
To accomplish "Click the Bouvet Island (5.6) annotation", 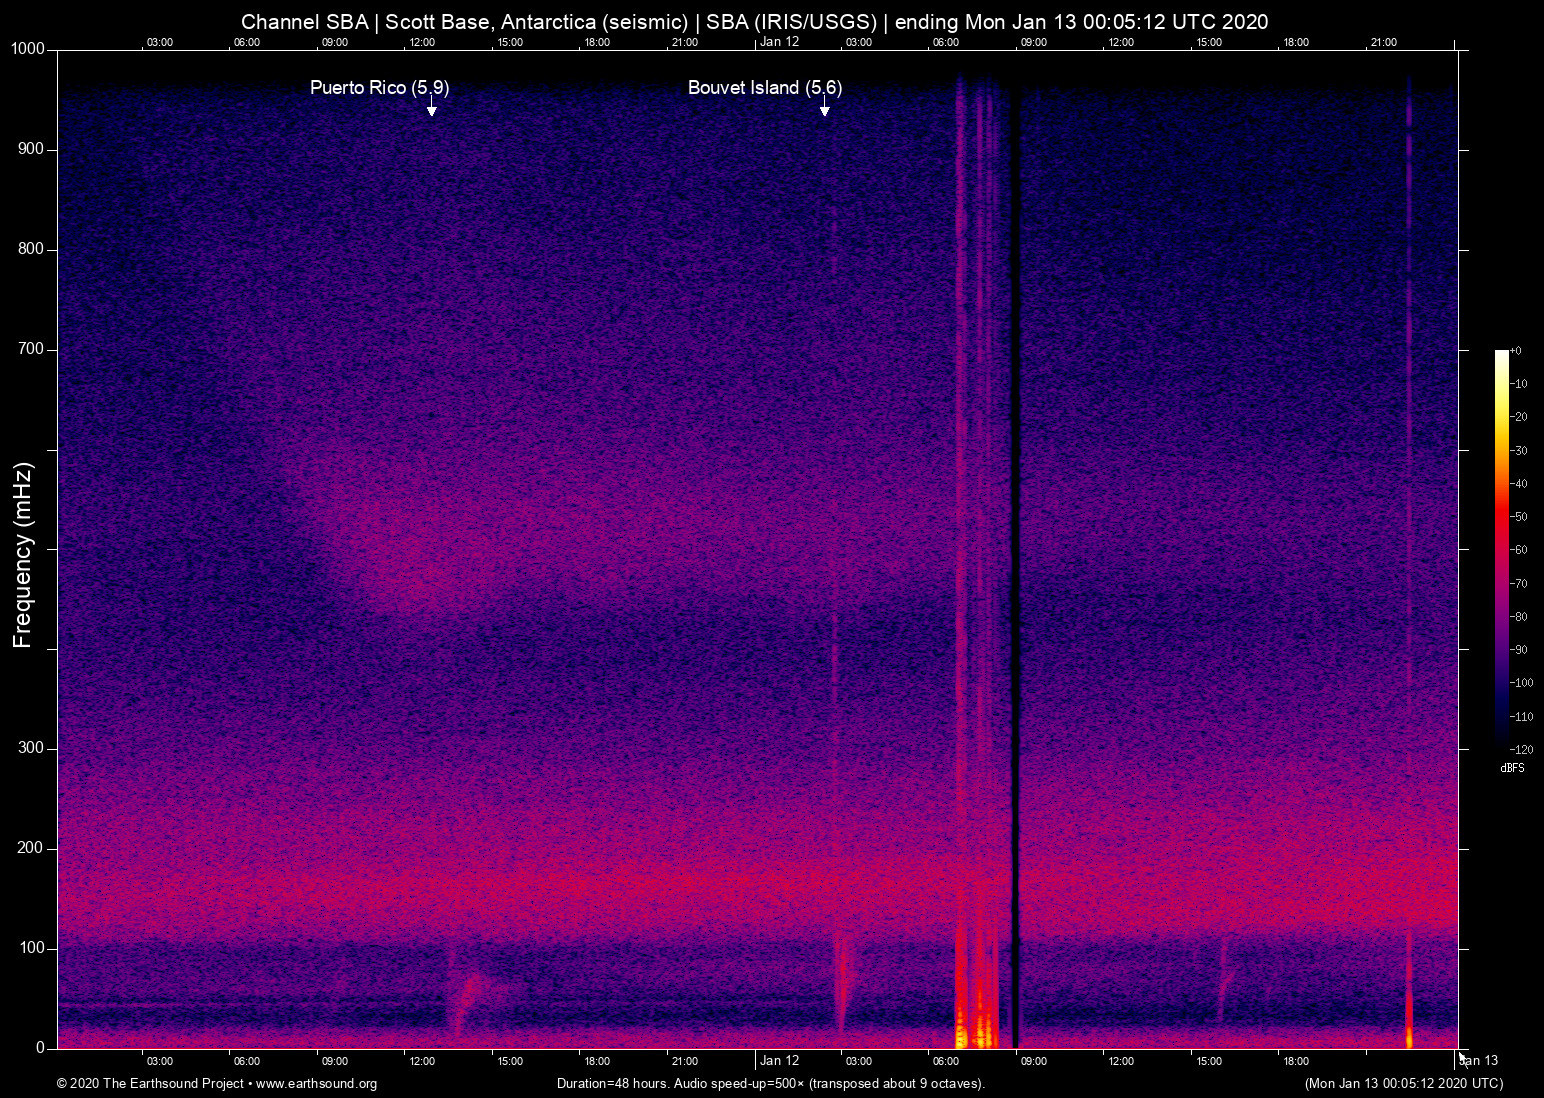I will tap(764, 88).
